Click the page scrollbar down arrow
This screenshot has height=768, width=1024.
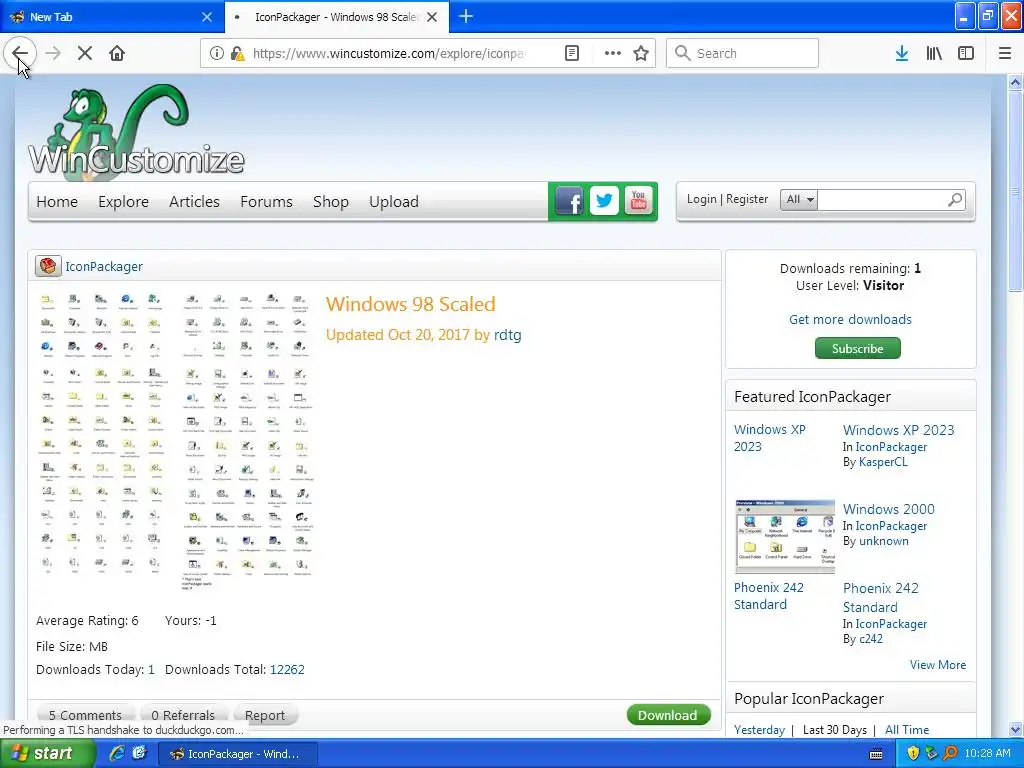[x=1015, y=729]
